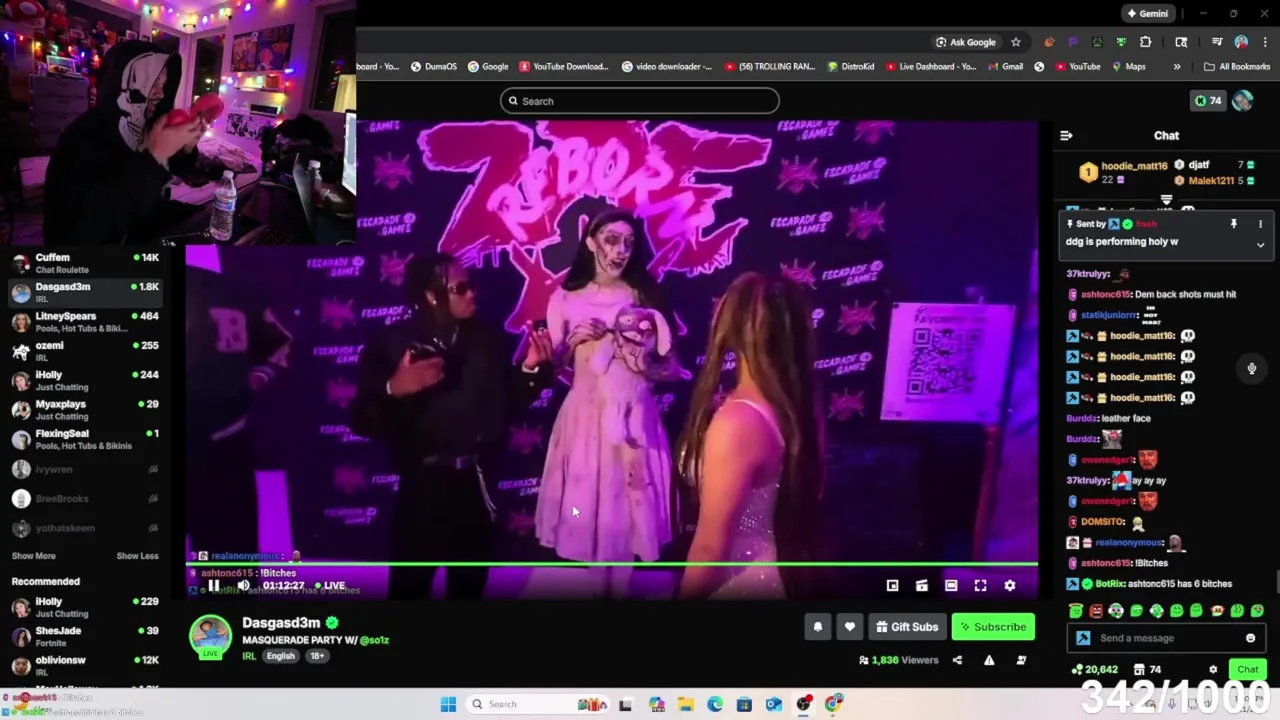Open the emote picker smiley in chat input
The height and width of the screenshot is (720, 1280).
1250,638
